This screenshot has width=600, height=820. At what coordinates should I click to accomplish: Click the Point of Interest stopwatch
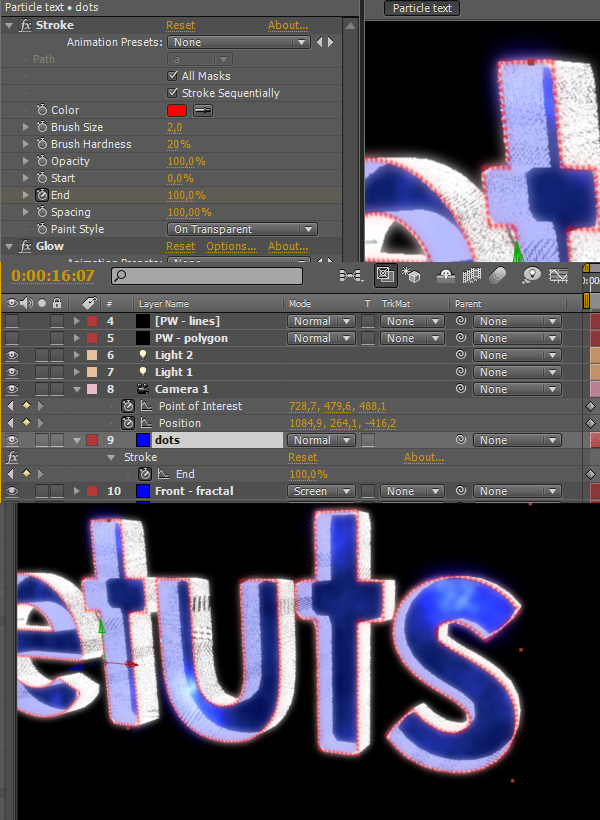click(128, 406)
